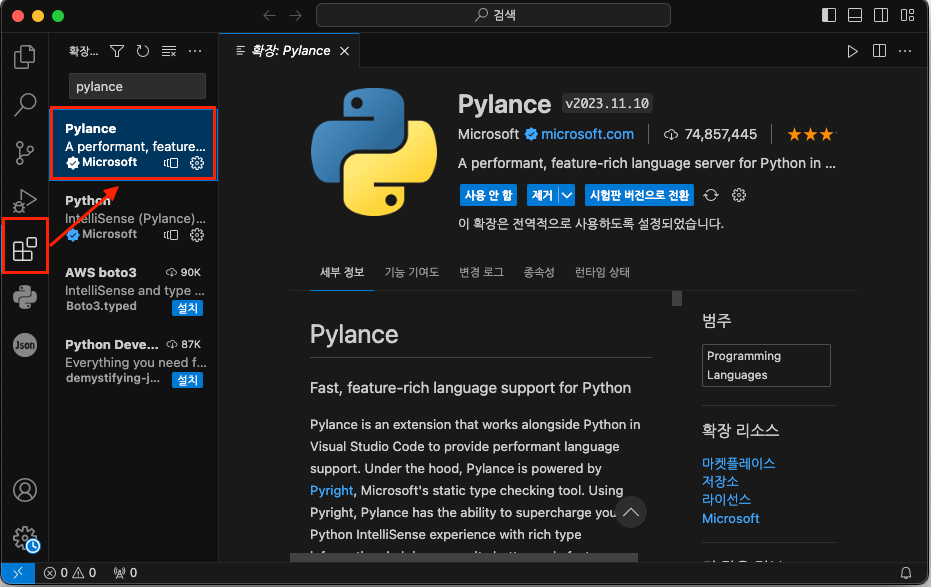Click the readme vertical scrollbar thumb

click(x=677, y=298)
